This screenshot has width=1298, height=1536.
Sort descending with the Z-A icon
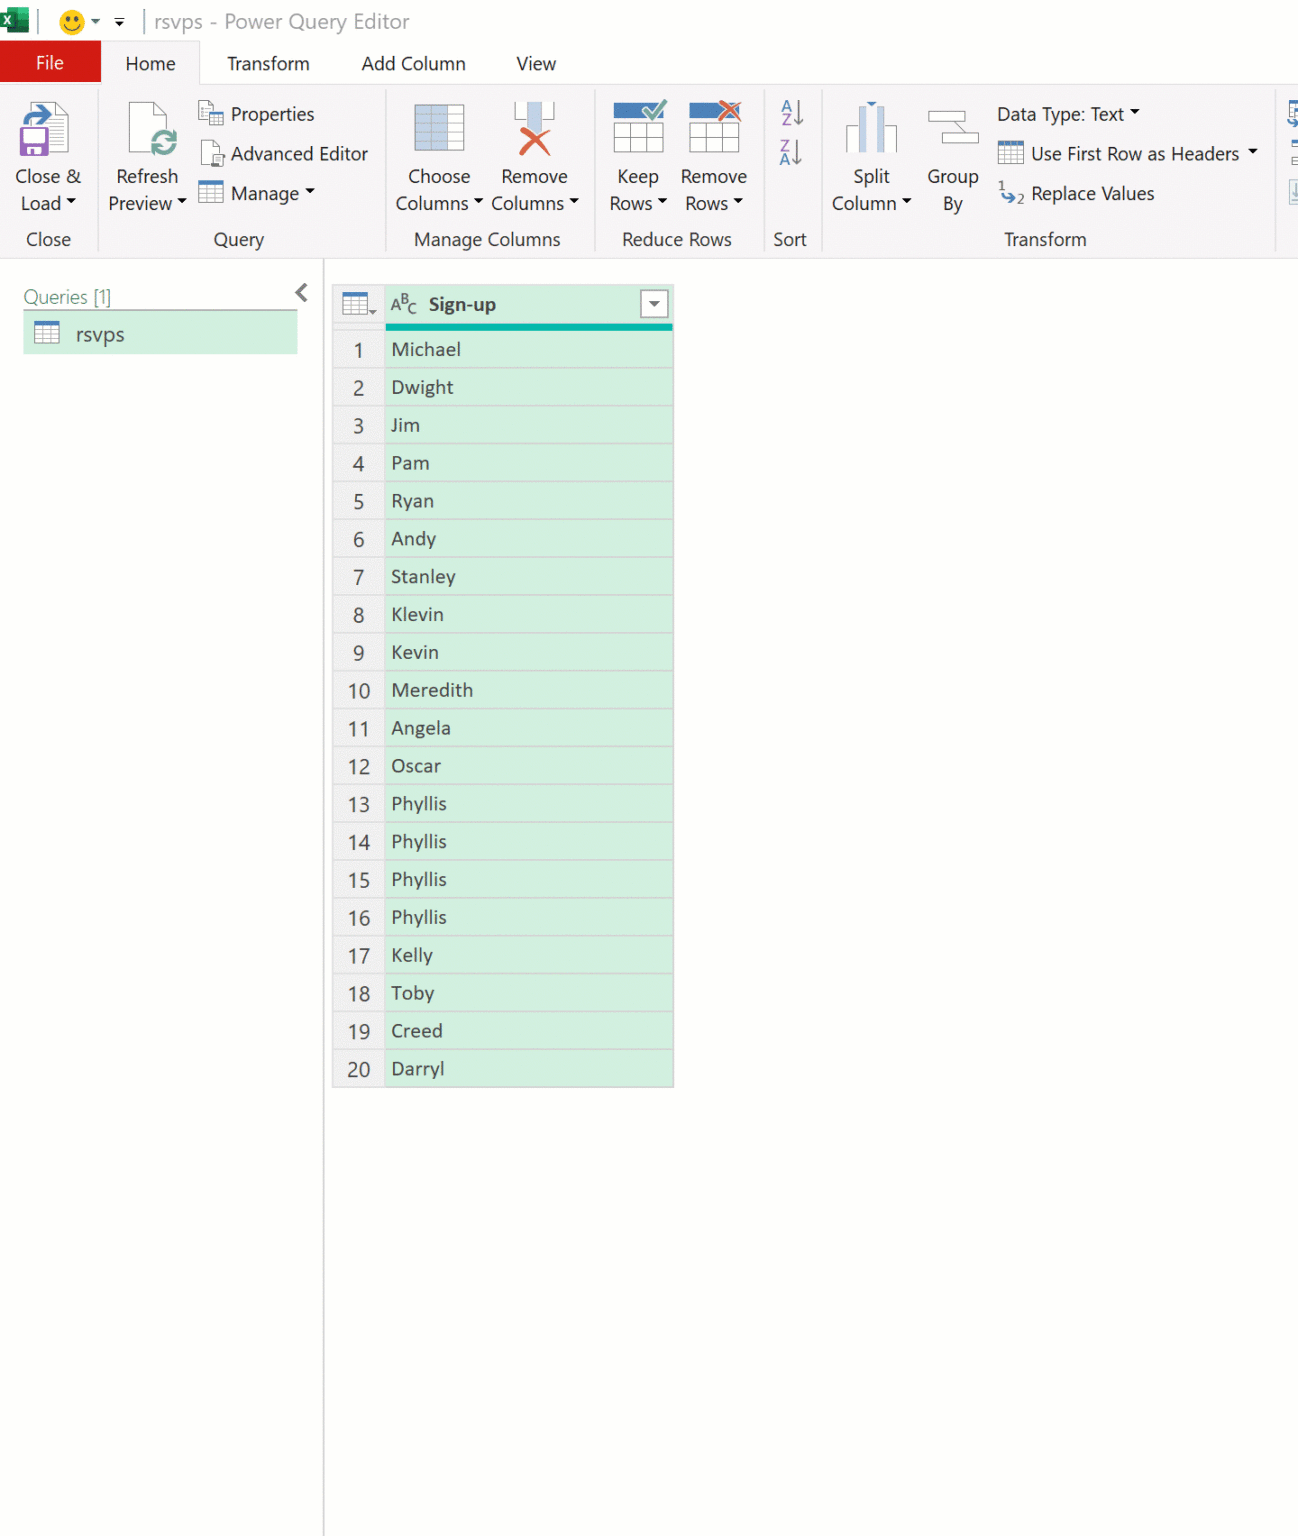point(791,152)
